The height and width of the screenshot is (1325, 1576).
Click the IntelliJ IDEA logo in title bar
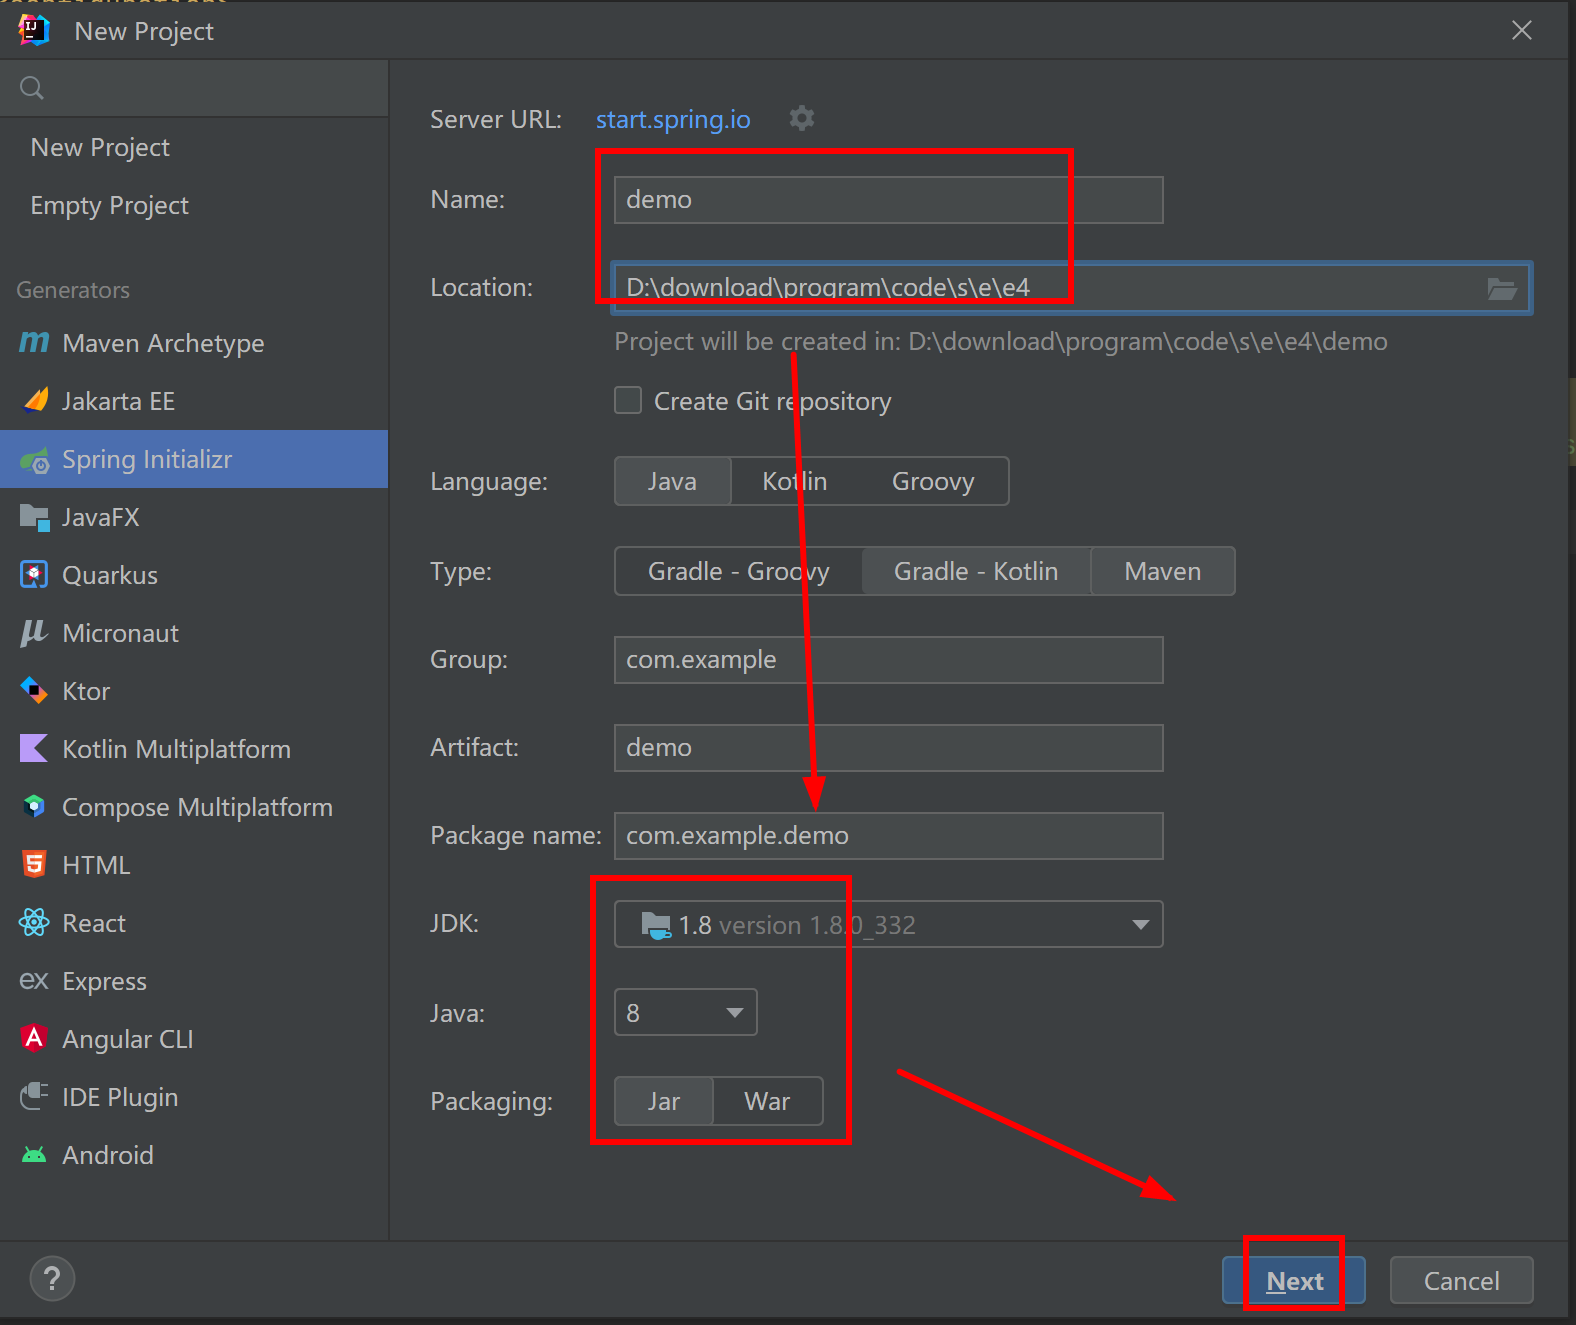tap(34, 30)
